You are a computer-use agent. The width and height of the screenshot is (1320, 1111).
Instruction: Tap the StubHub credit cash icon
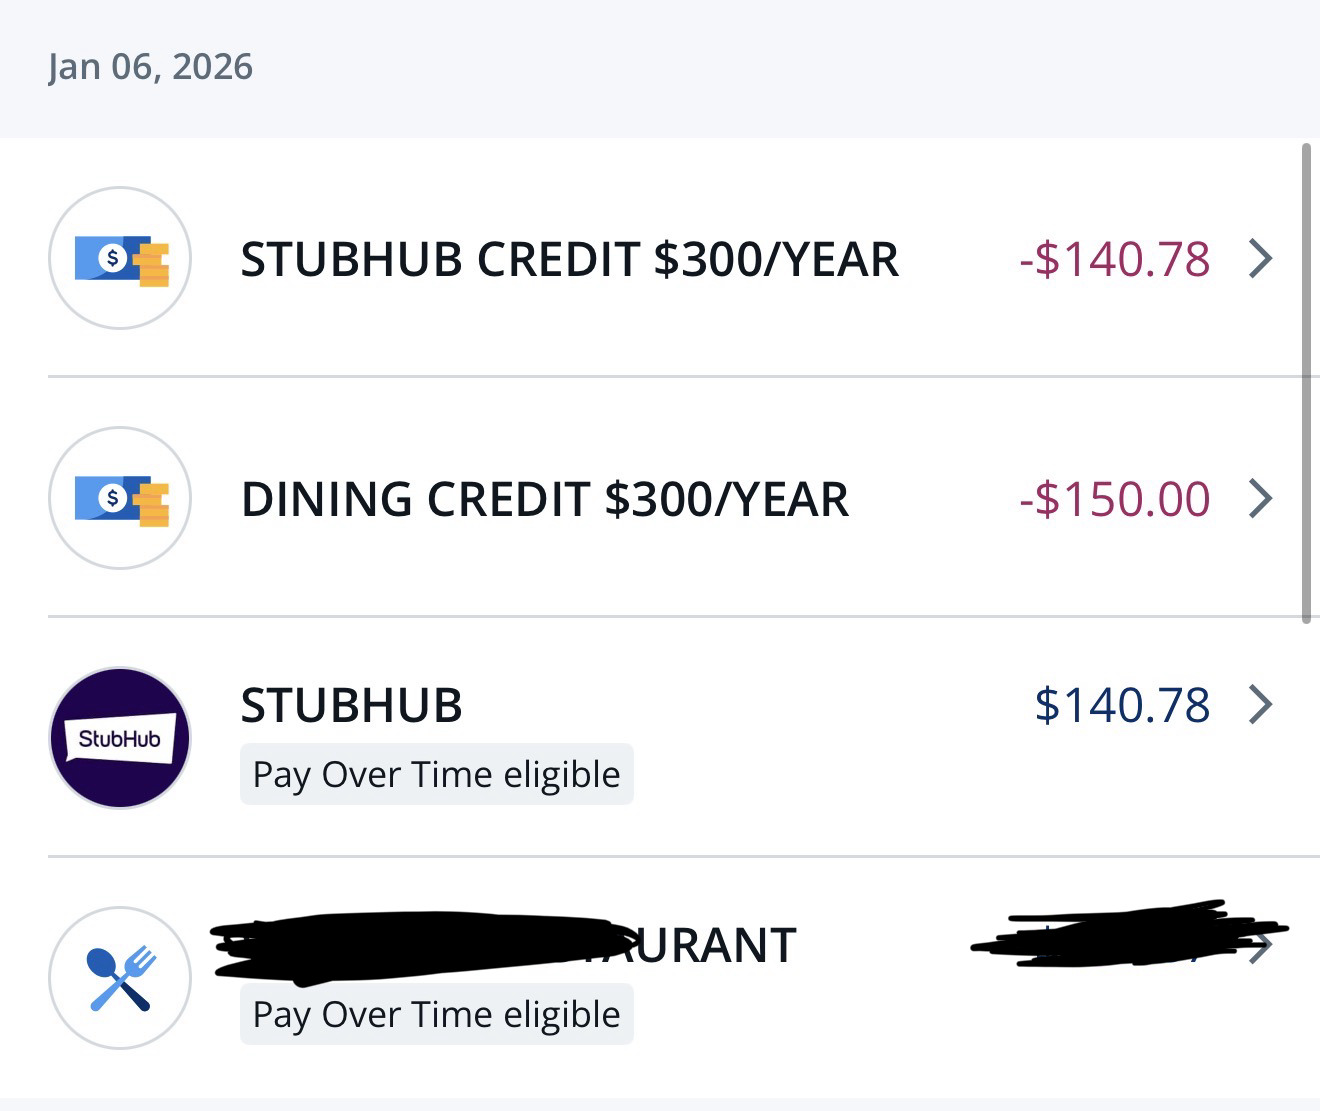click(120, 258)
